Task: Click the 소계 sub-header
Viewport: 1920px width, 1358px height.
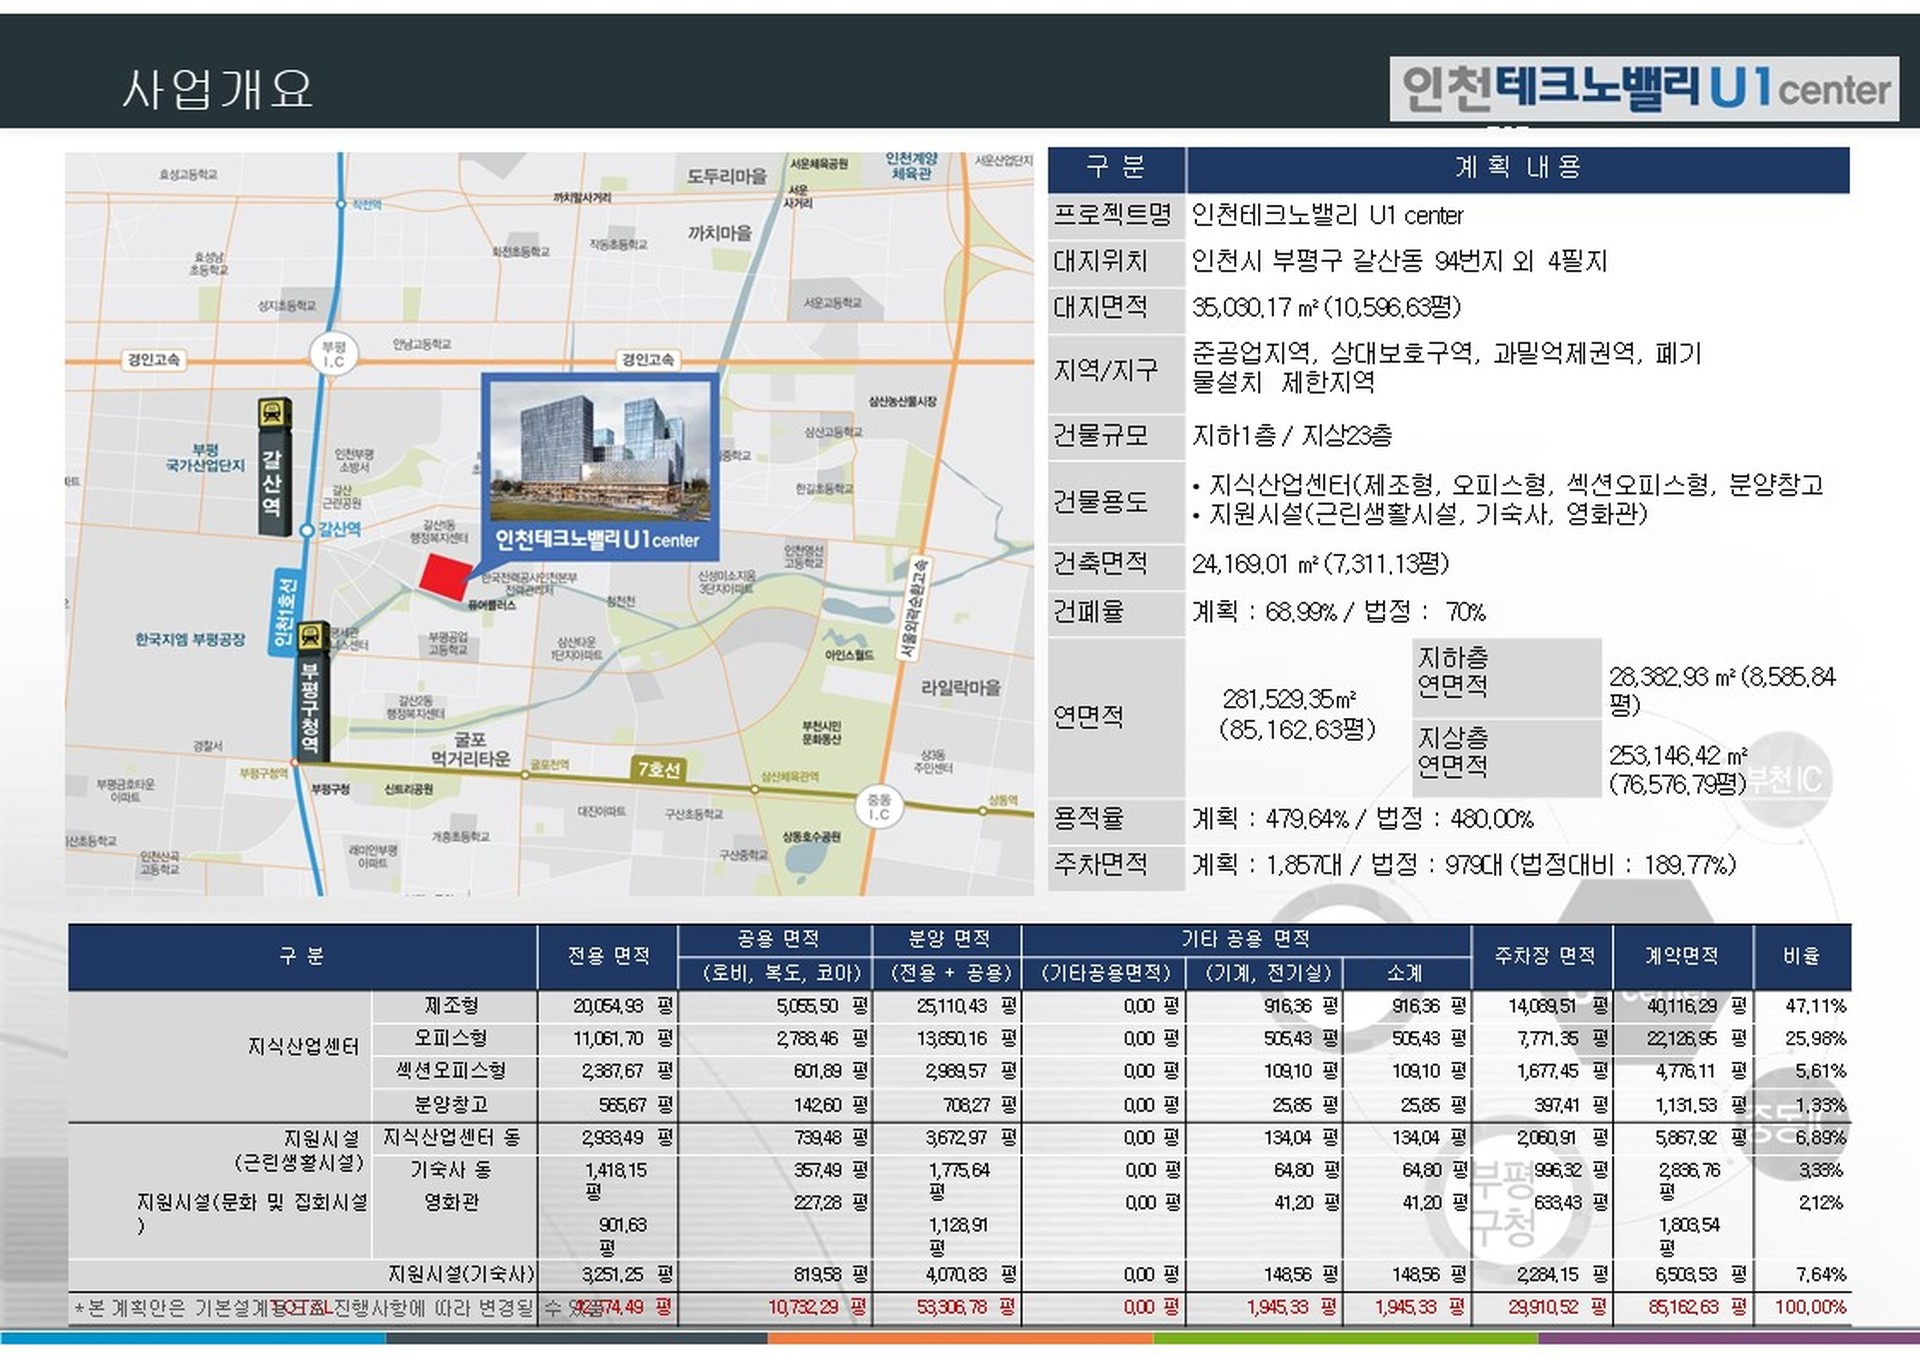Action: [1405, 972]
